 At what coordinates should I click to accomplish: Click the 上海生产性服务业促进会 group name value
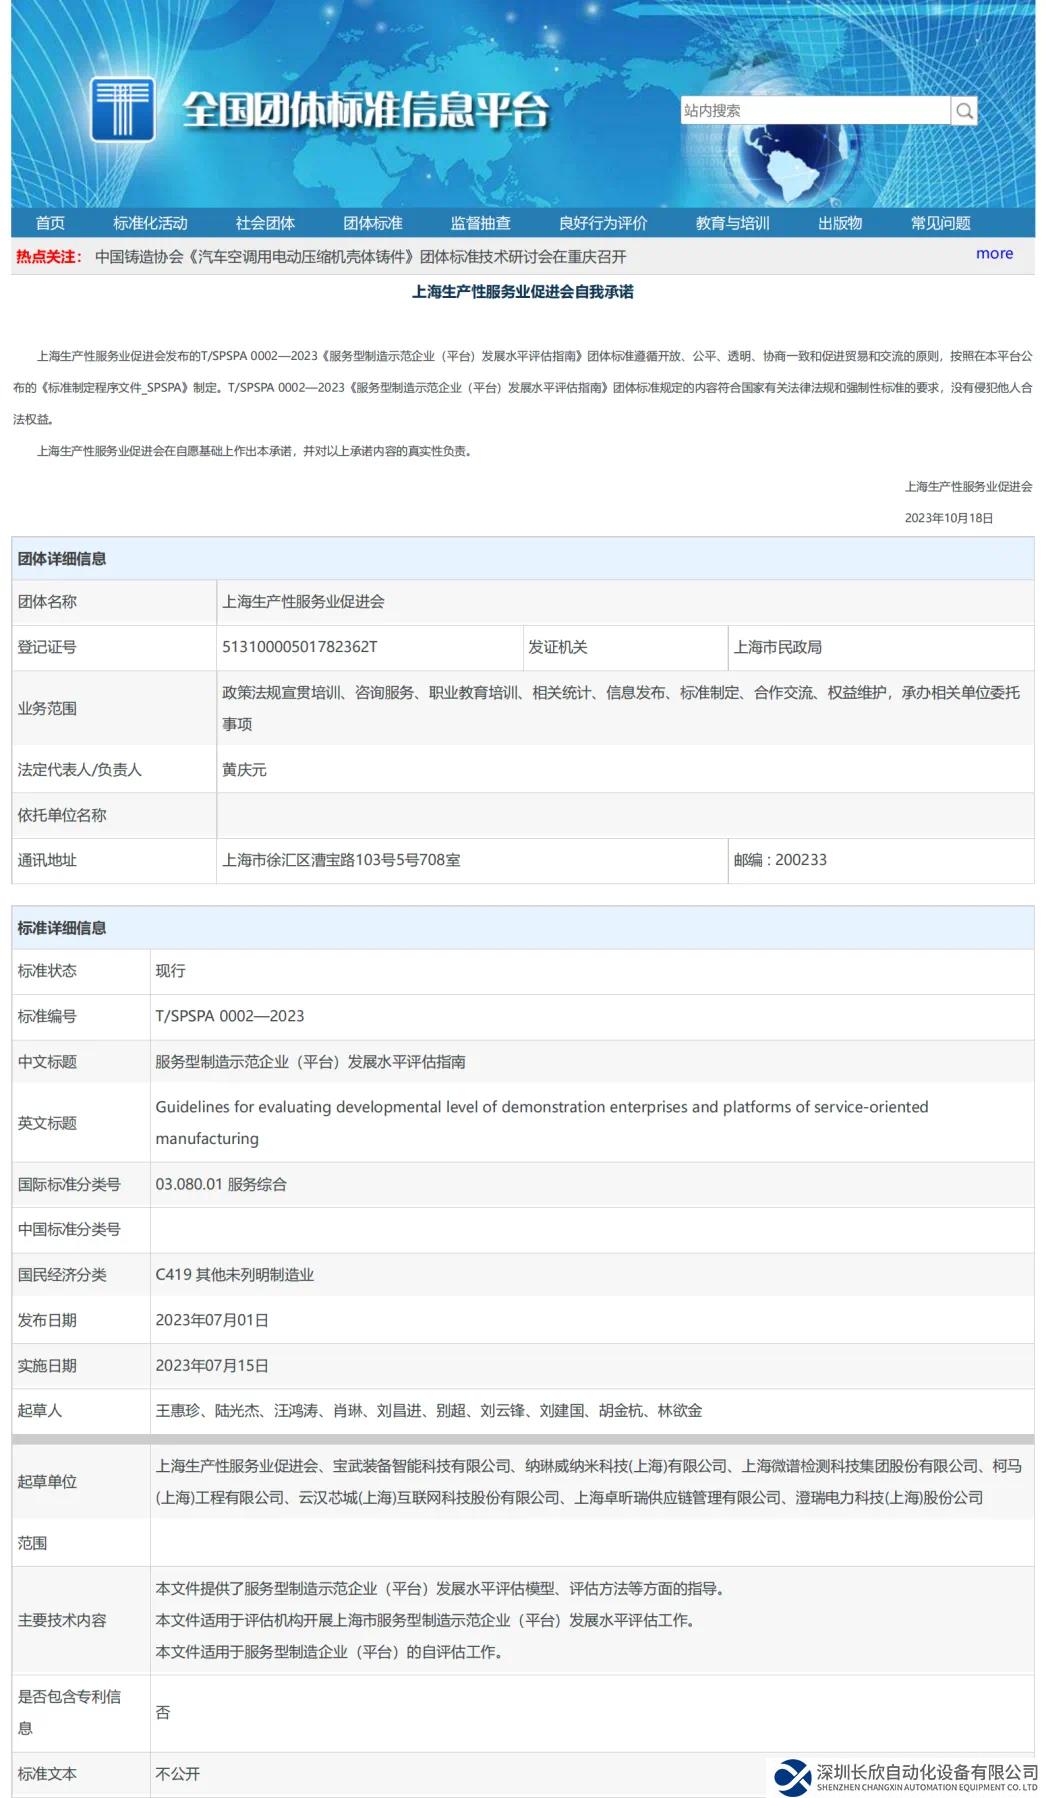(303, 602)
